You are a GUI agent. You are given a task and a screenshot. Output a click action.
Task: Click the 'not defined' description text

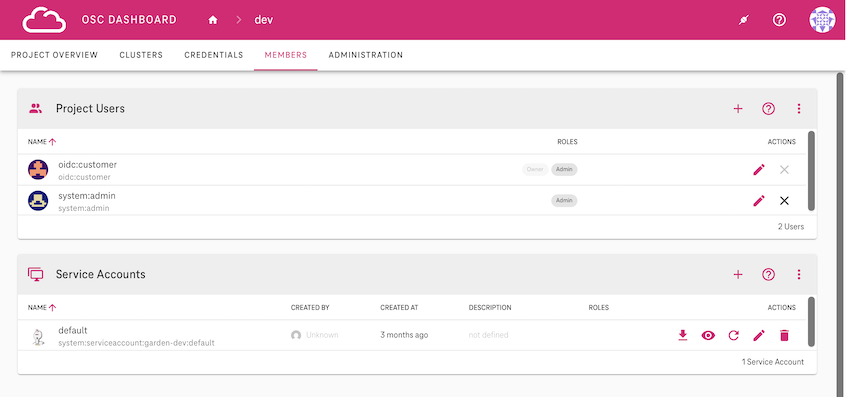click(x=488, y=335)
